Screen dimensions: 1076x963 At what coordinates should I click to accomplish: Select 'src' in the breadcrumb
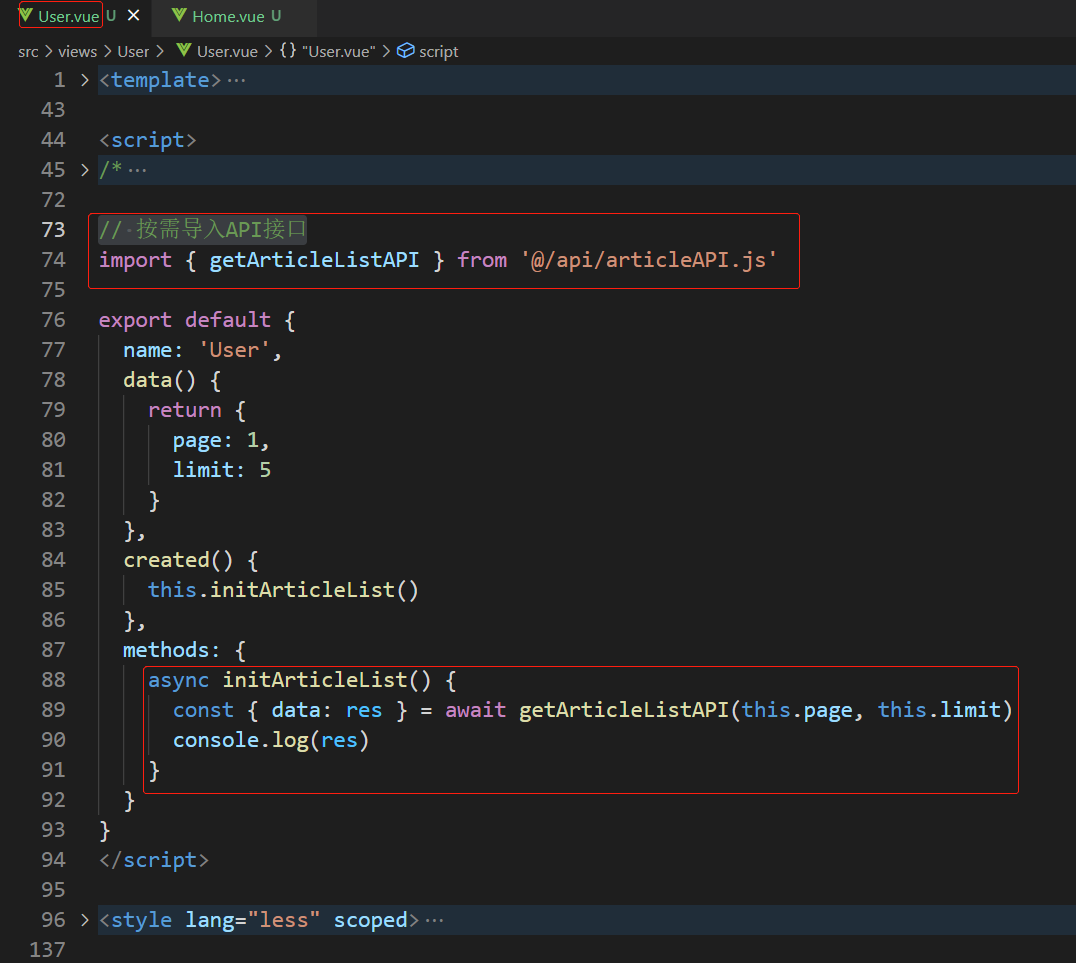pyautogui.click(x=28, y=51)
